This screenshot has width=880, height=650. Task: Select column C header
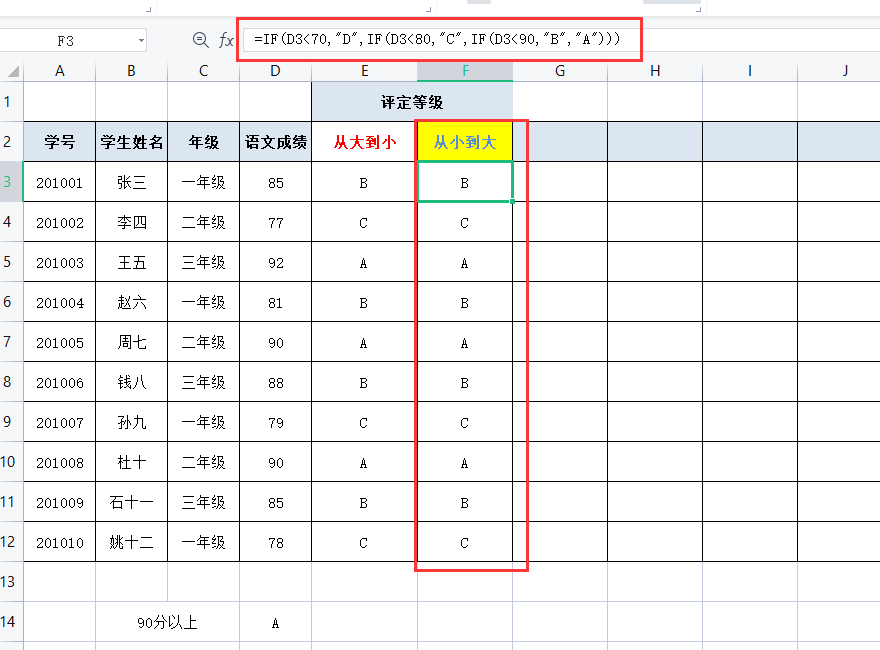coord(203,71)
